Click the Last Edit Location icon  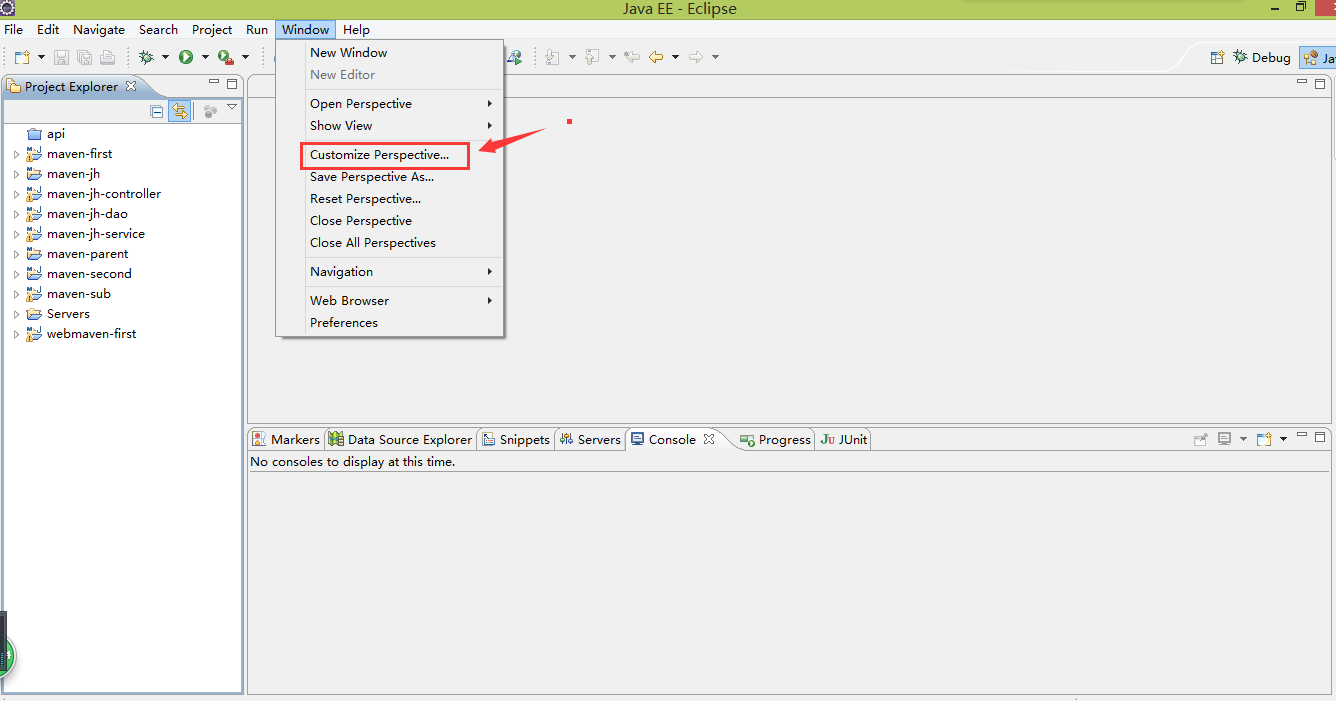(x=632, y=57)
